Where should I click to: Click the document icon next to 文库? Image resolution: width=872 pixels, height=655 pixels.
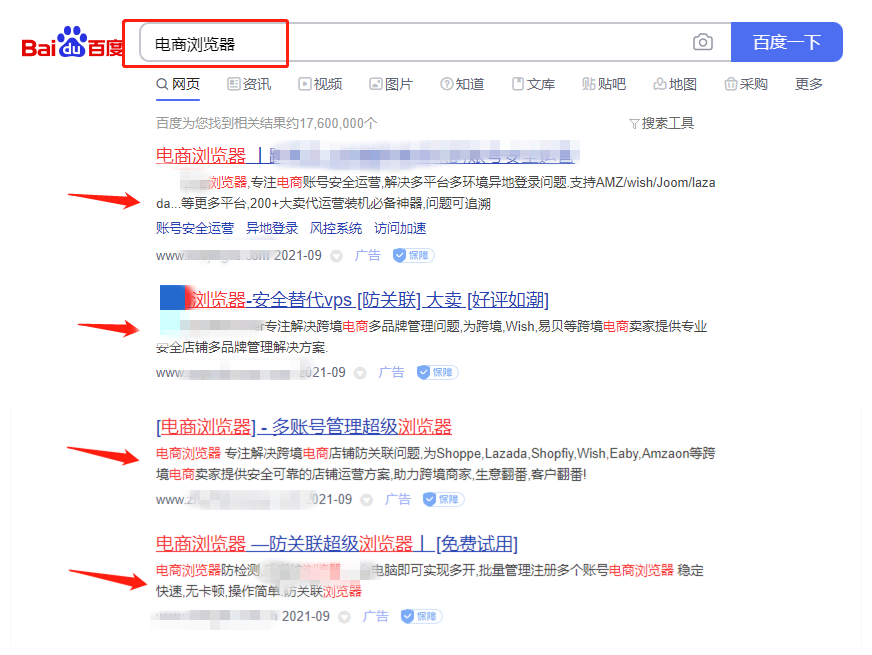[x=516, y=84]
